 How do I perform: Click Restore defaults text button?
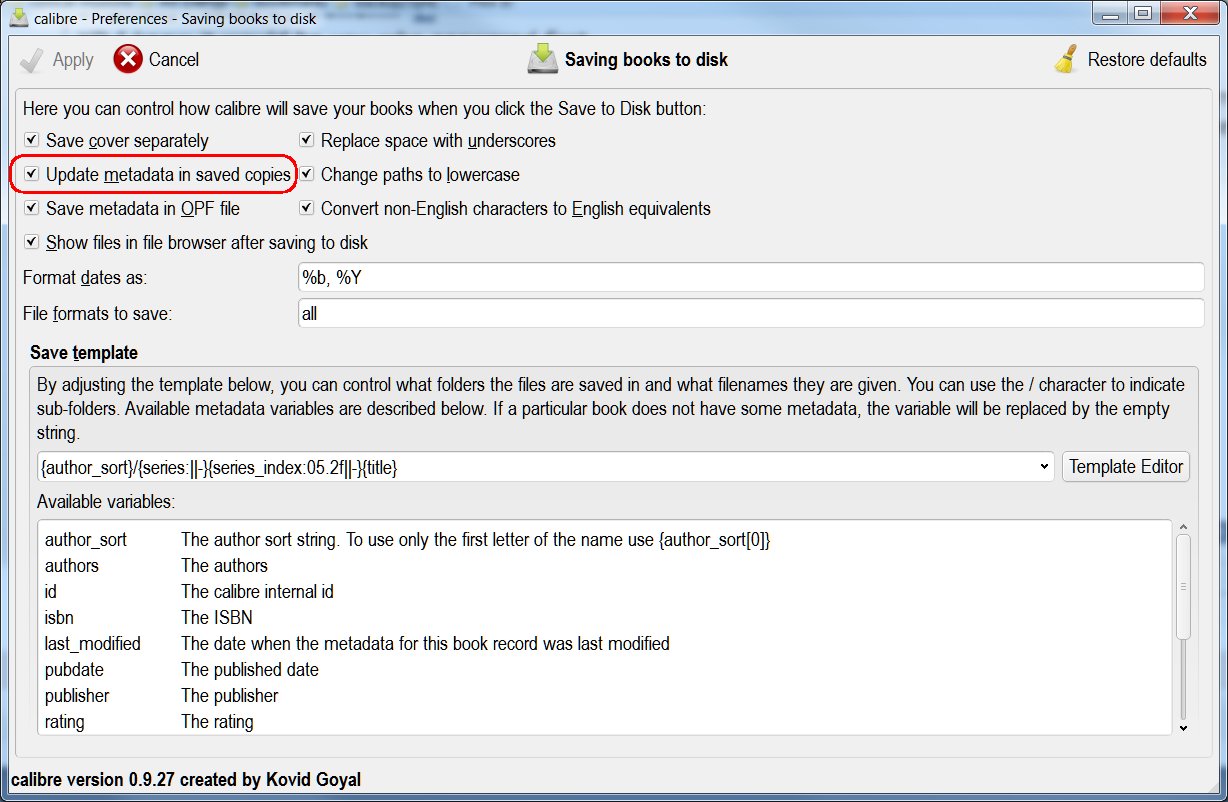tap(1147, 60)
